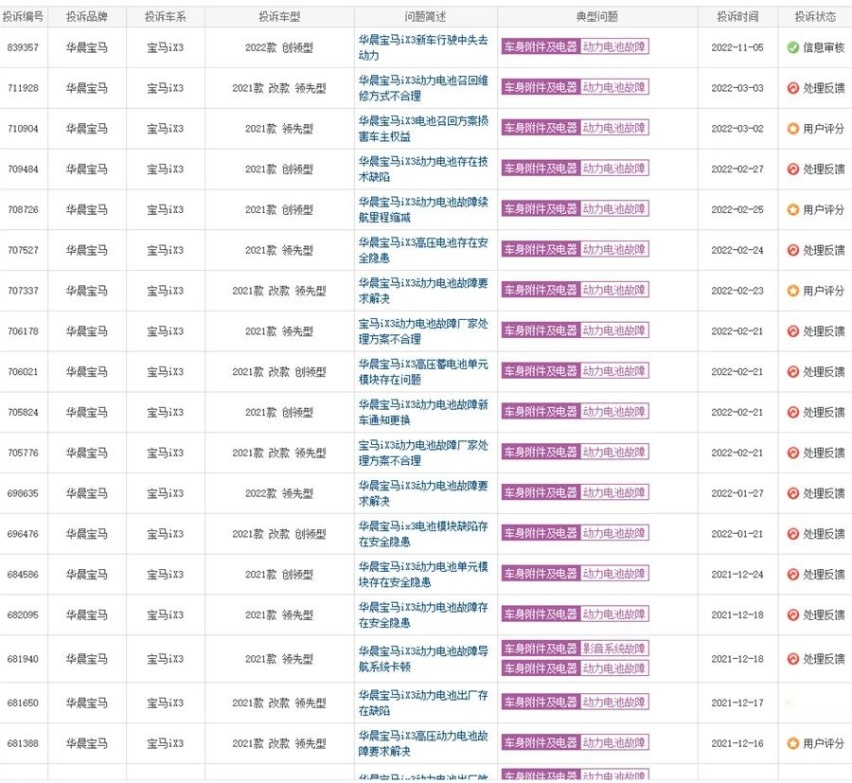Open complaint '高压蓄电池单元模块存在问题'
Image resolution: width=852 pixels, height=783 pixels.
click(x=423, y=372)
